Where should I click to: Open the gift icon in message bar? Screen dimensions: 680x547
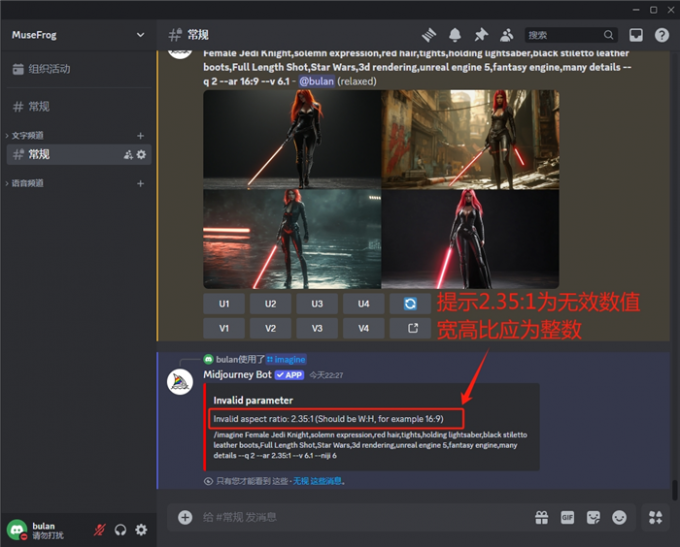click(541, 517)
